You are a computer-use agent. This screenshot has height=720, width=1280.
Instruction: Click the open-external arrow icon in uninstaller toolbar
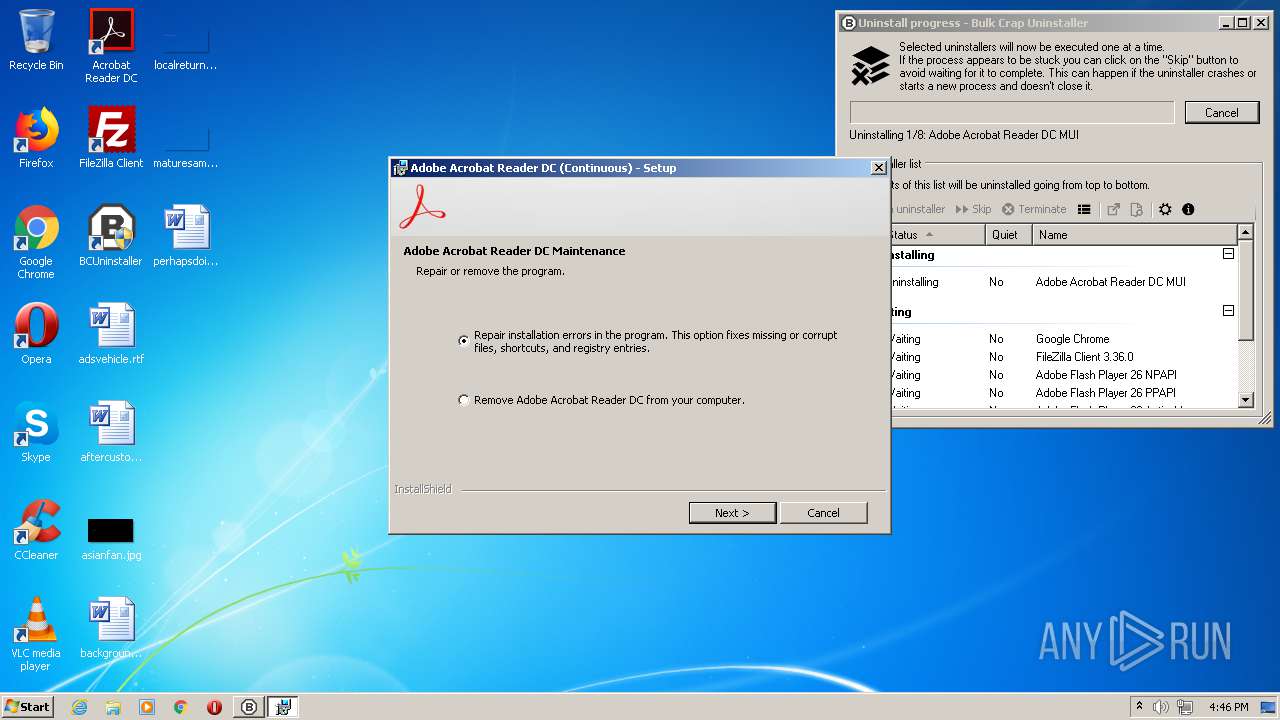pos(1113,209)
